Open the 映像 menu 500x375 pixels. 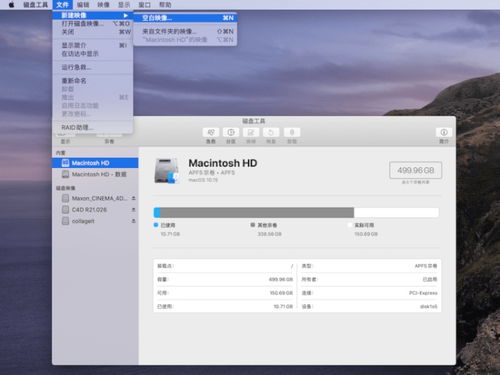click(x=103, y=5)
